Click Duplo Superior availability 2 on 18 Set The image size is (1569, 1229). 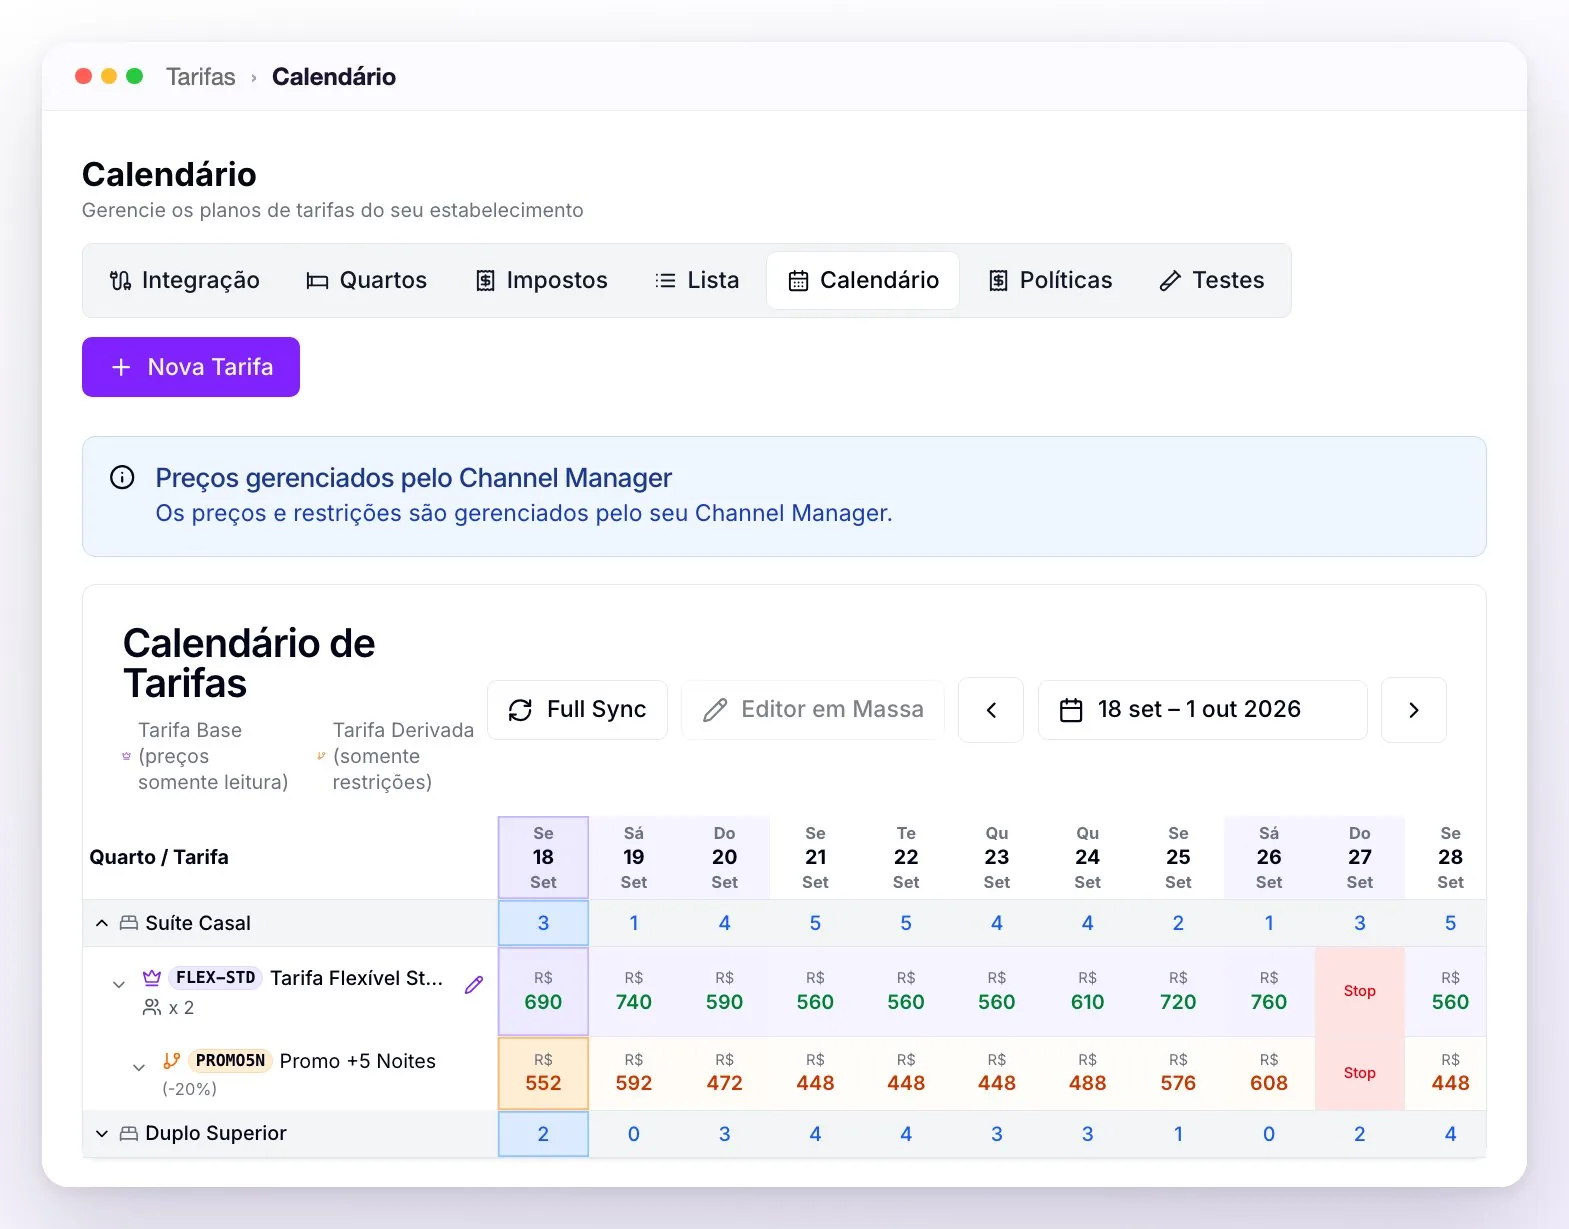(543, 1134)
